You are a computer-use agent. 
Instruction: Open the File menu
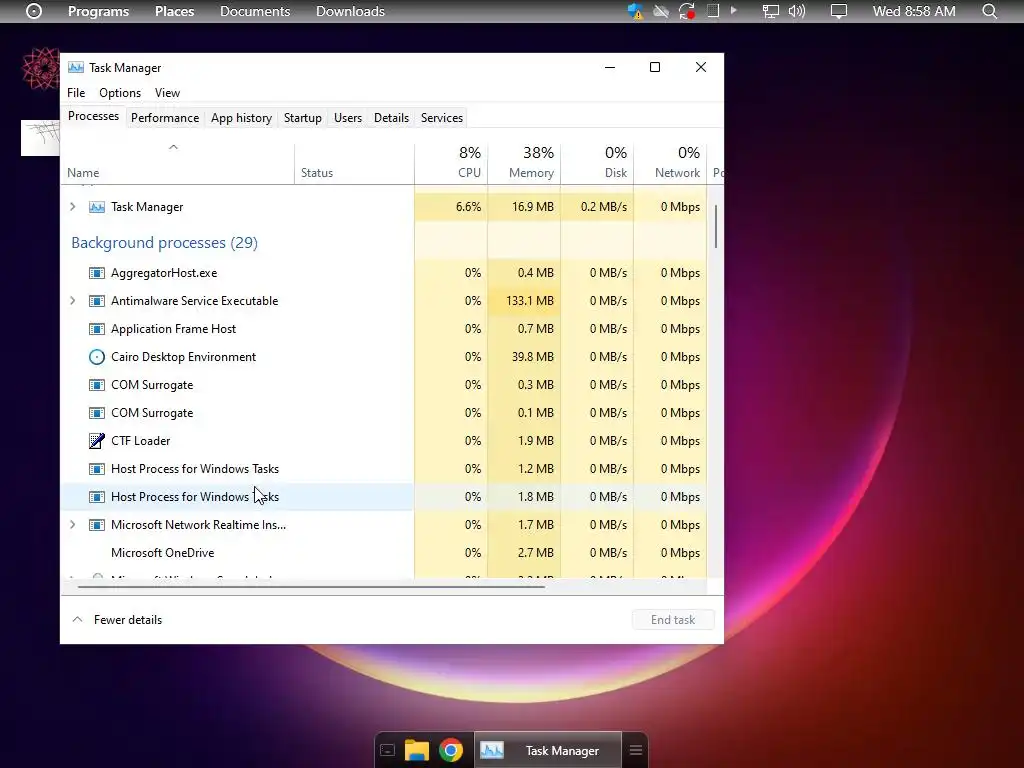(76, 93)
